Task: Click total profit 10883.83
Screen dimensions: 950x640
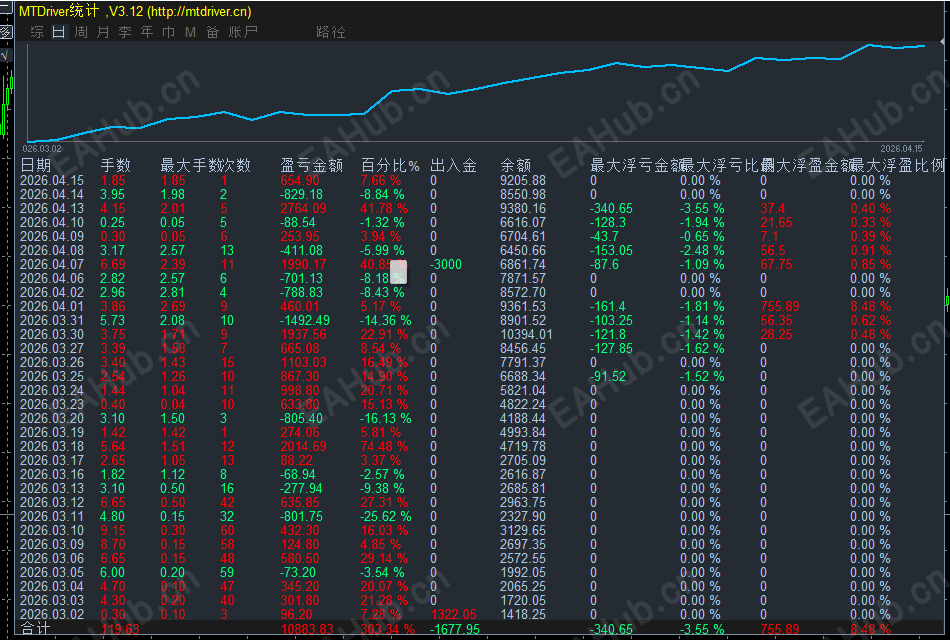Action: tap(307, 629)
